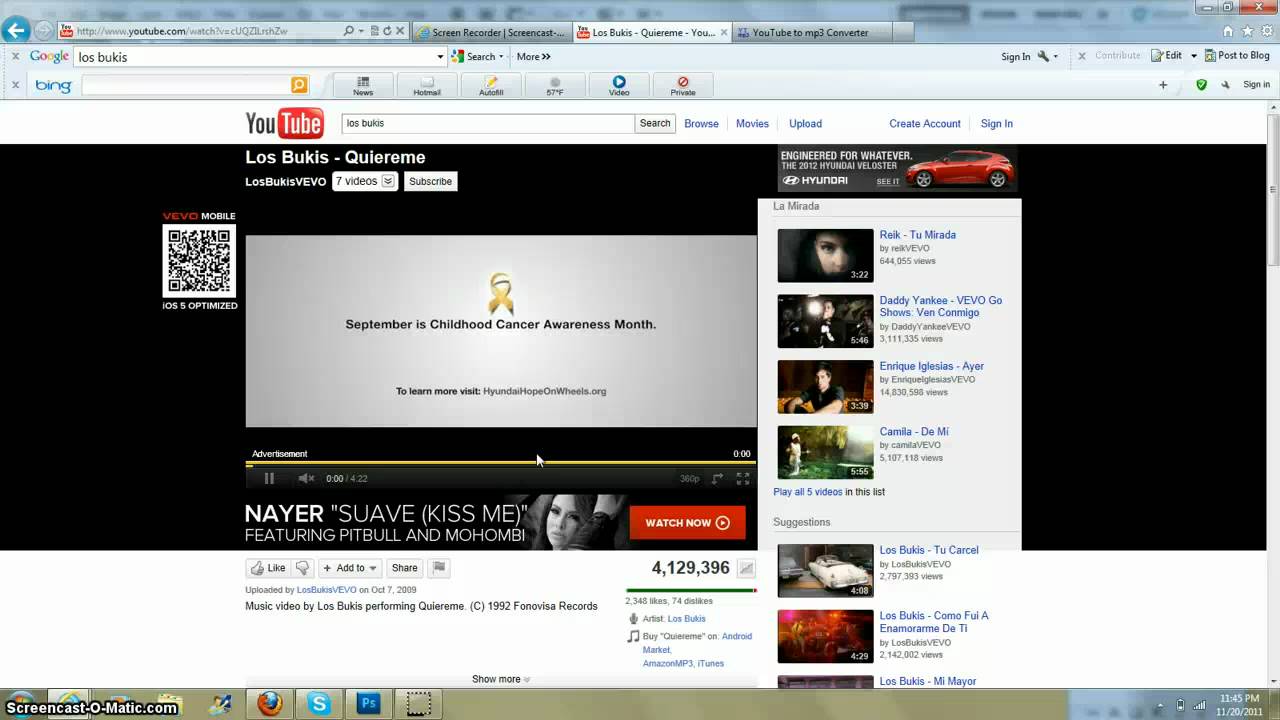Open the 7 videos dropdown
The width and height of the screenshot is (1280, 720).
(365, 181)
